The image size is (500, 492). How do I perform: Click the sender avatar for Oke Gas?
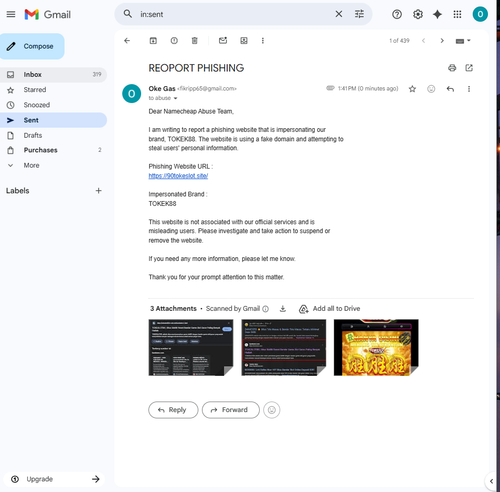coord(132,94)
